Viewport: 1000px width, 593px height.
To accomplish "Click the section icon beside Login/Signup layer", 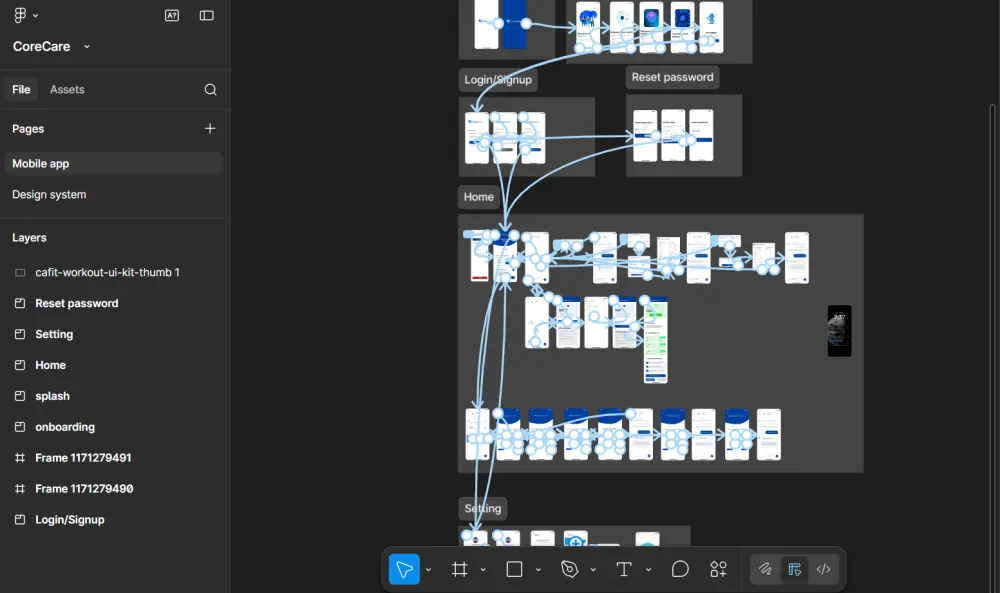I will click(x=20, y=520).
